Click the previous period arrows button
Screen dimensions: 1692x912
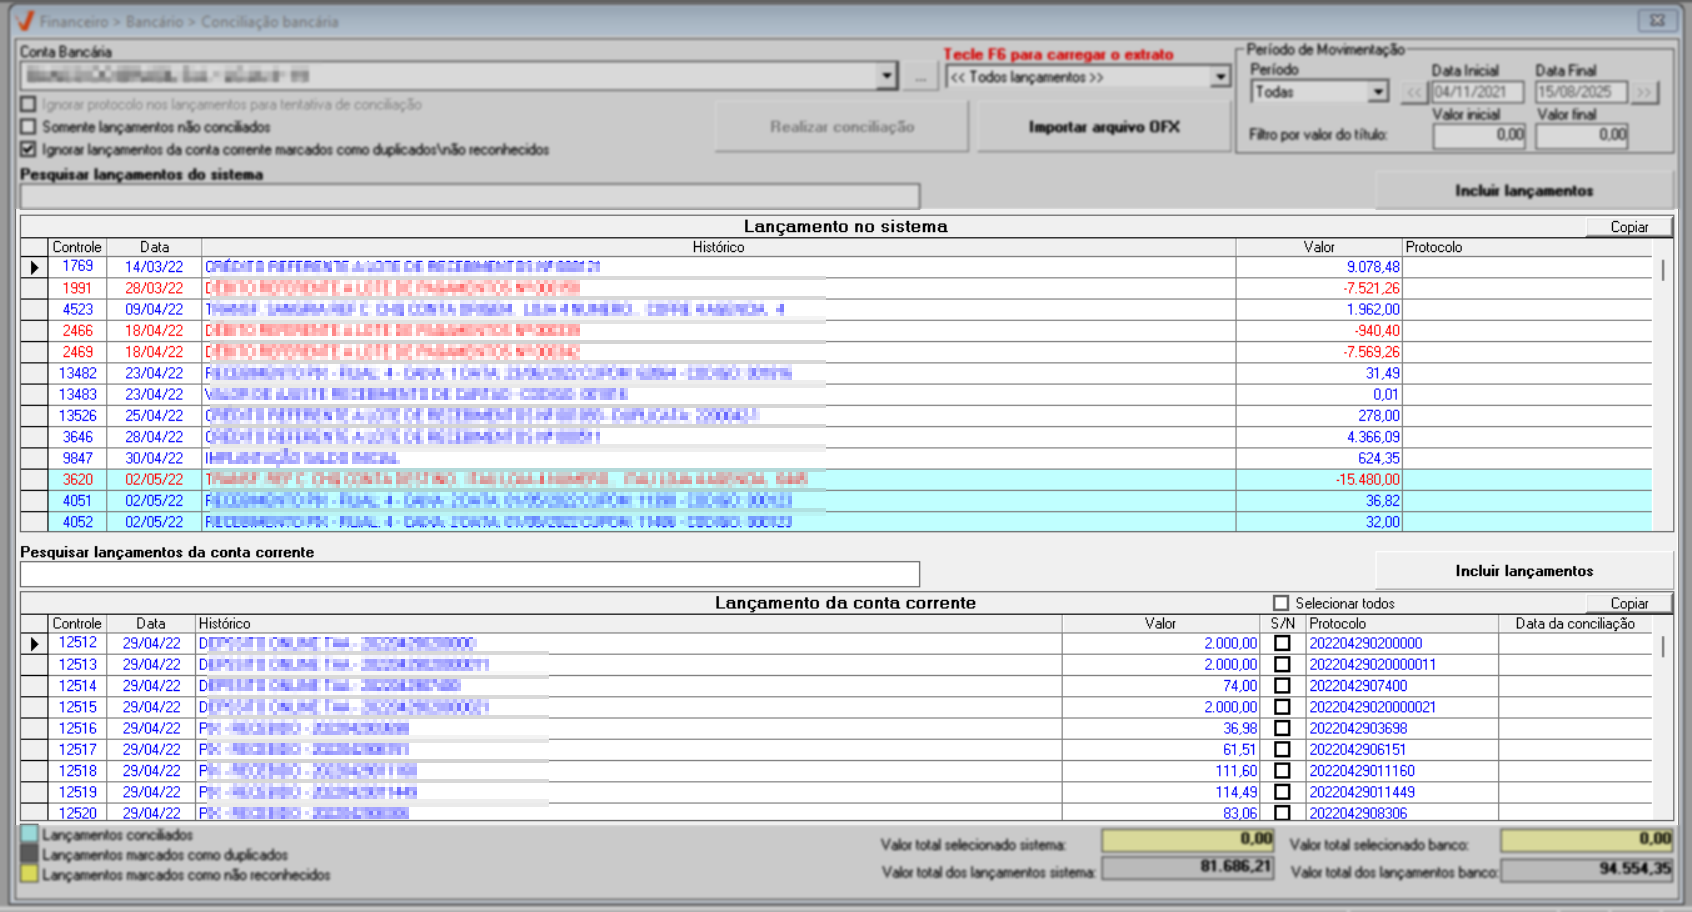(1413, 93)
